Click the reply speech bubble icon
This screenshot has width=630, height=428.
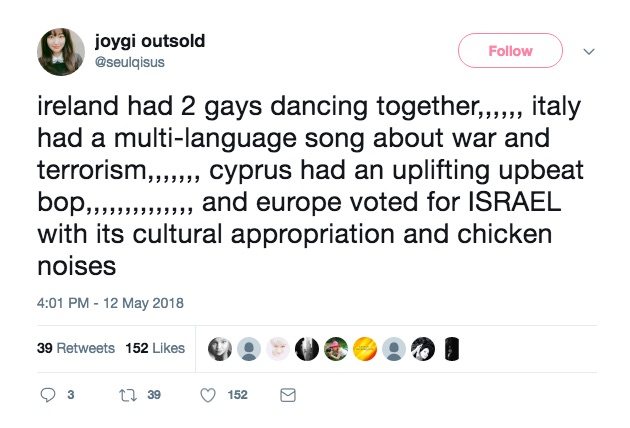click(46, 395)
